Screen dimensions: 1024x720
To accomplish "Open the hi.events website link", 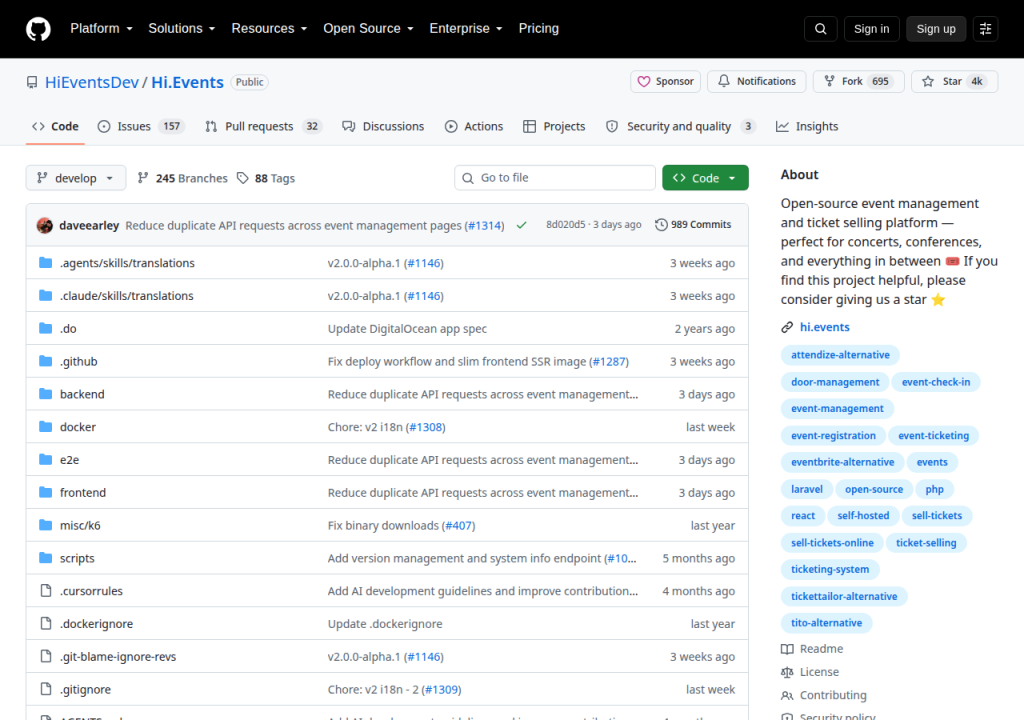I will [824, 327].
